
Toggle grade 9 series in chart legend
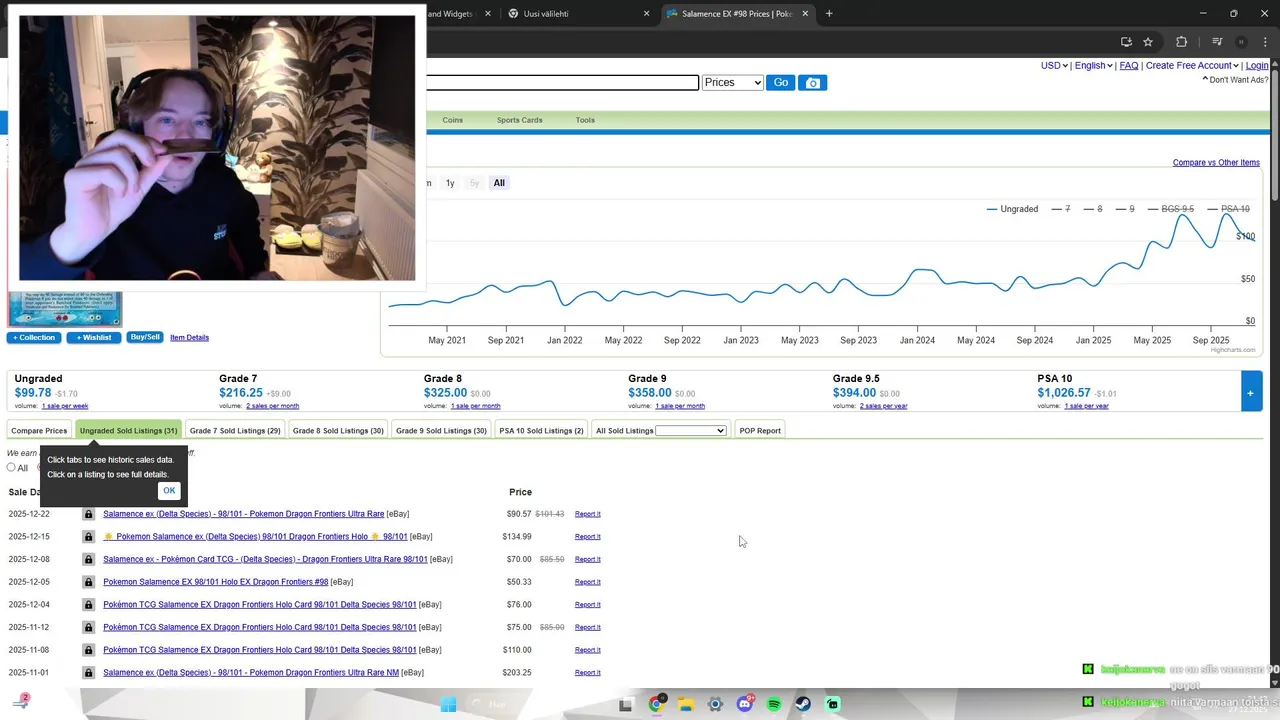pos(1125,209)
